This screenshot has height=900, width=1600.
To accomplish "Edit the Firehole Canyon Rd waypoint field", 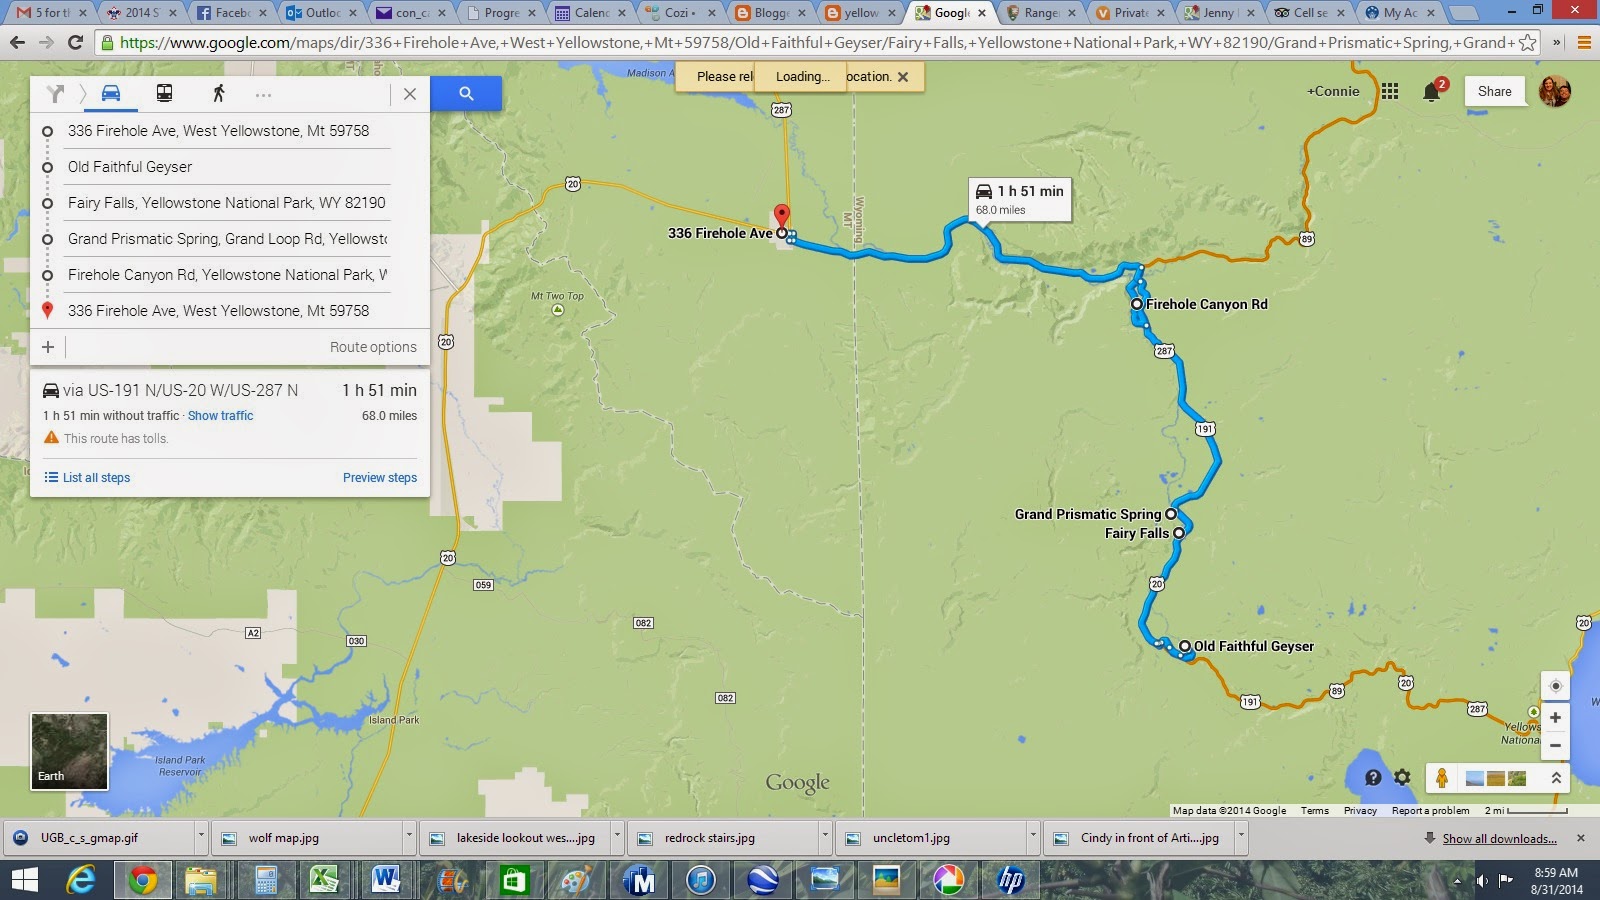I will coord(228,275).
